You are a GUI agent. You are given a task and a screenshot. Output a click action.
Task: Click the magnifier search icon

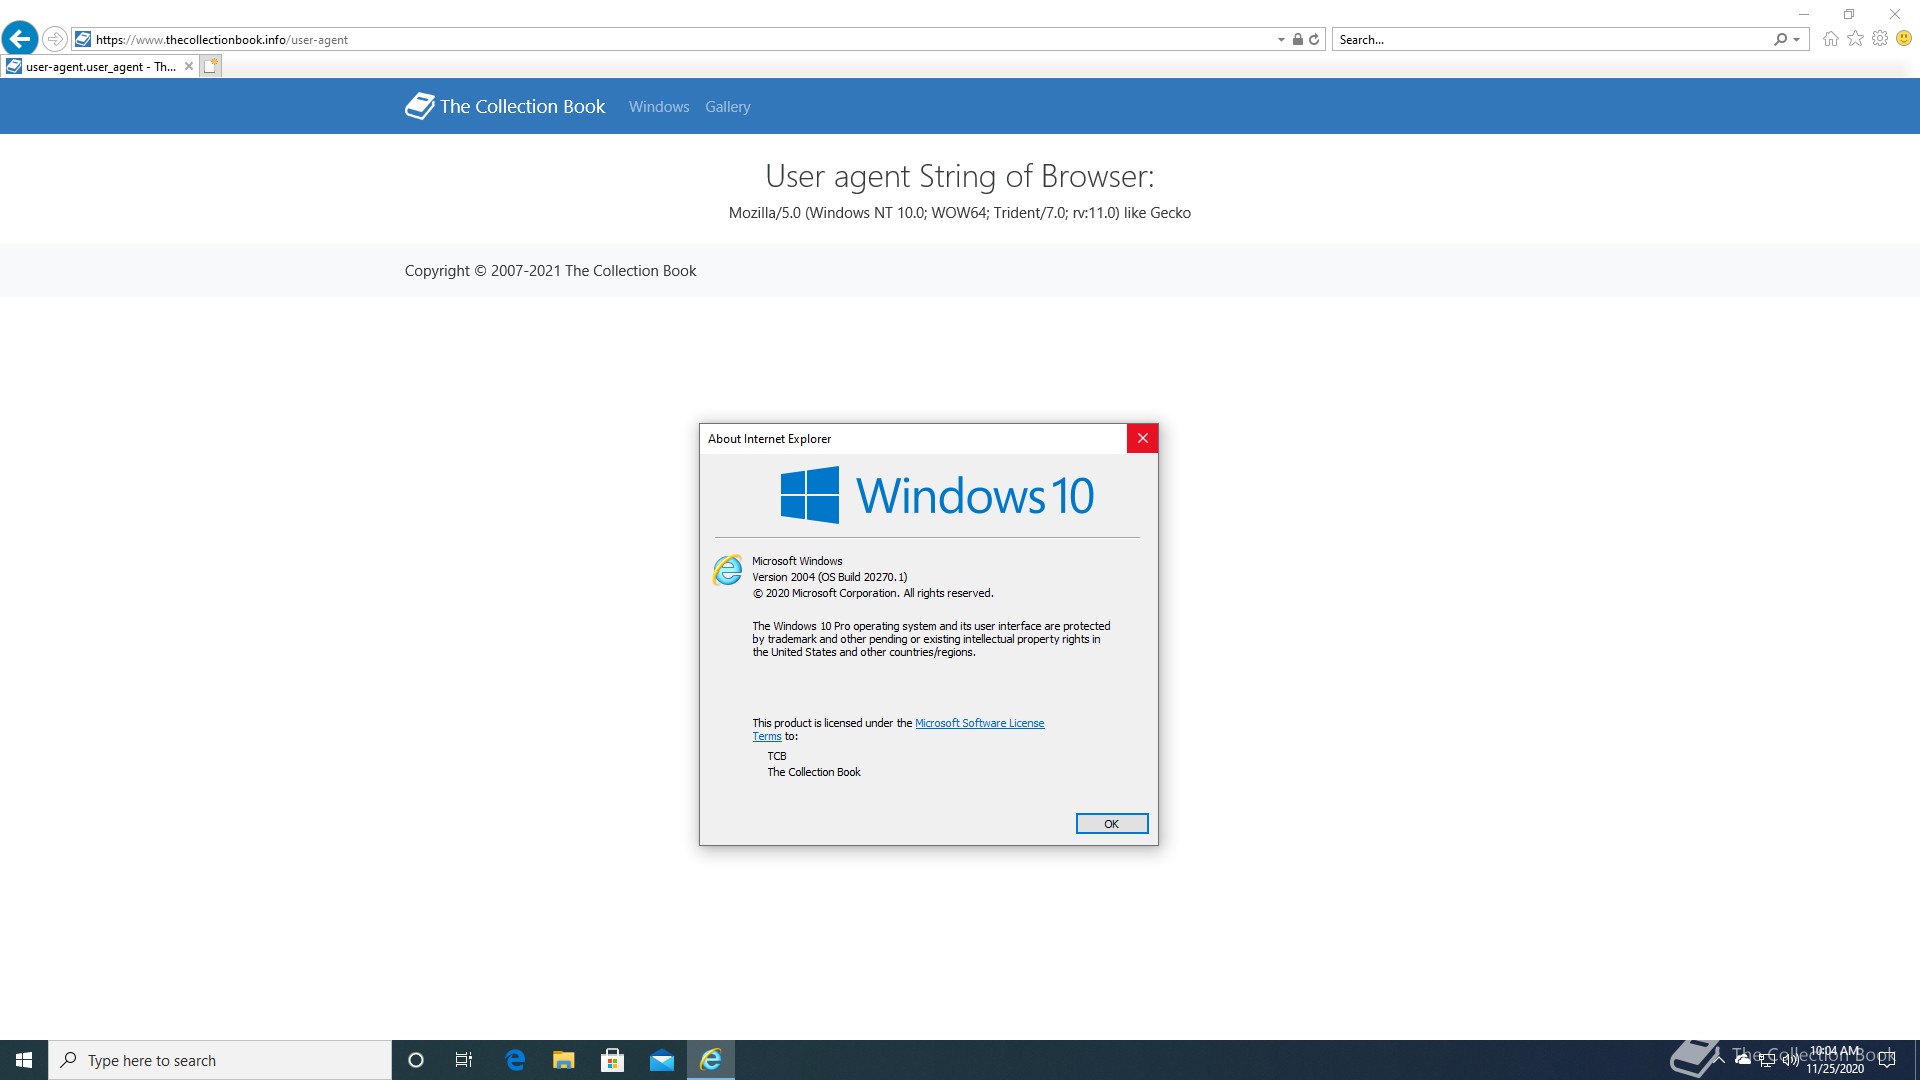tap(1780, 40)
